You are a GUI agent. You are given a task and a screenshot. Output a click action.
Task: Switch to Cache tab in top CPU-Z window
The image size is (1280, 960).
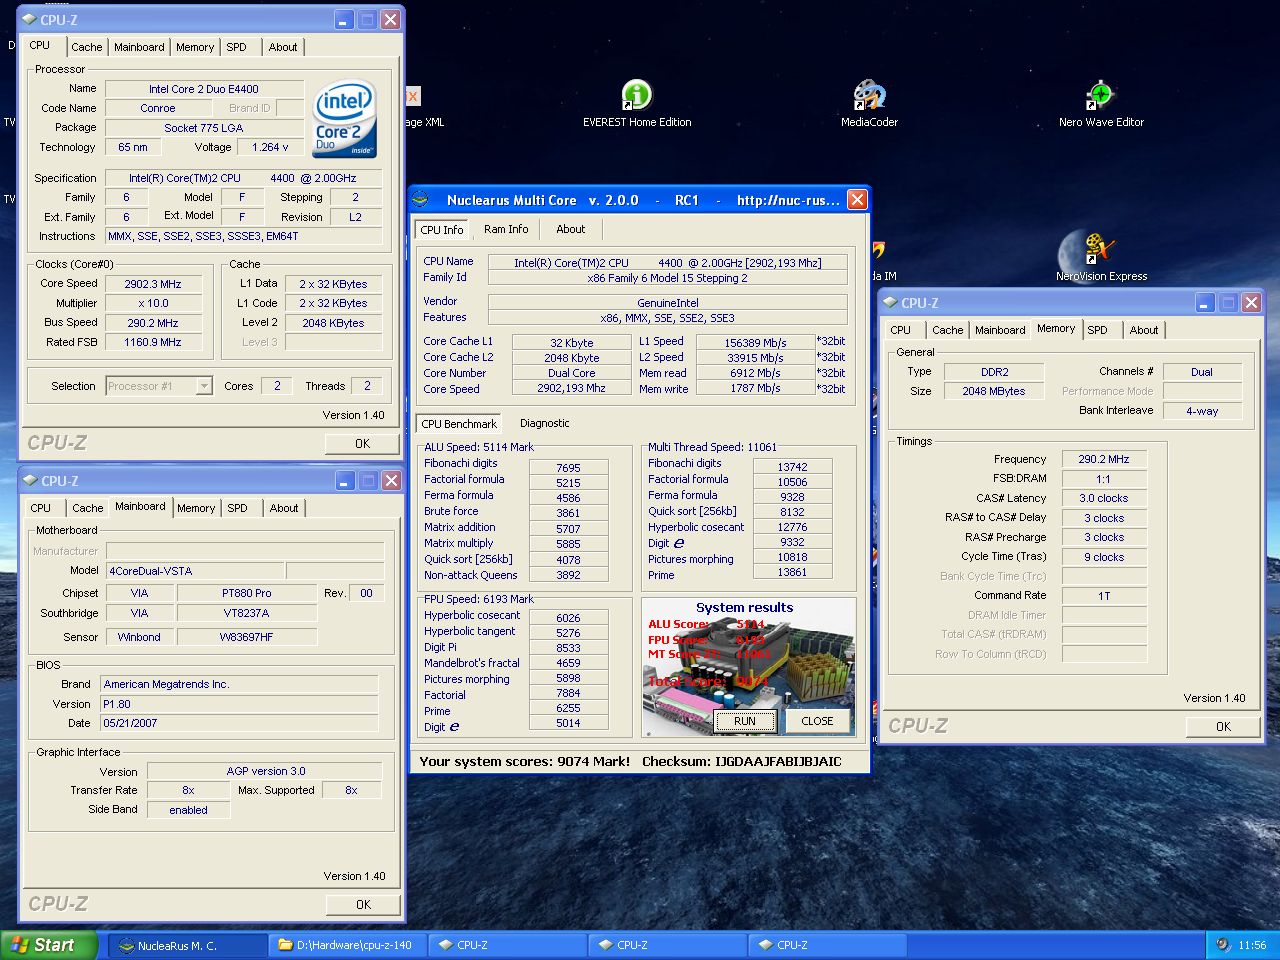86,47
